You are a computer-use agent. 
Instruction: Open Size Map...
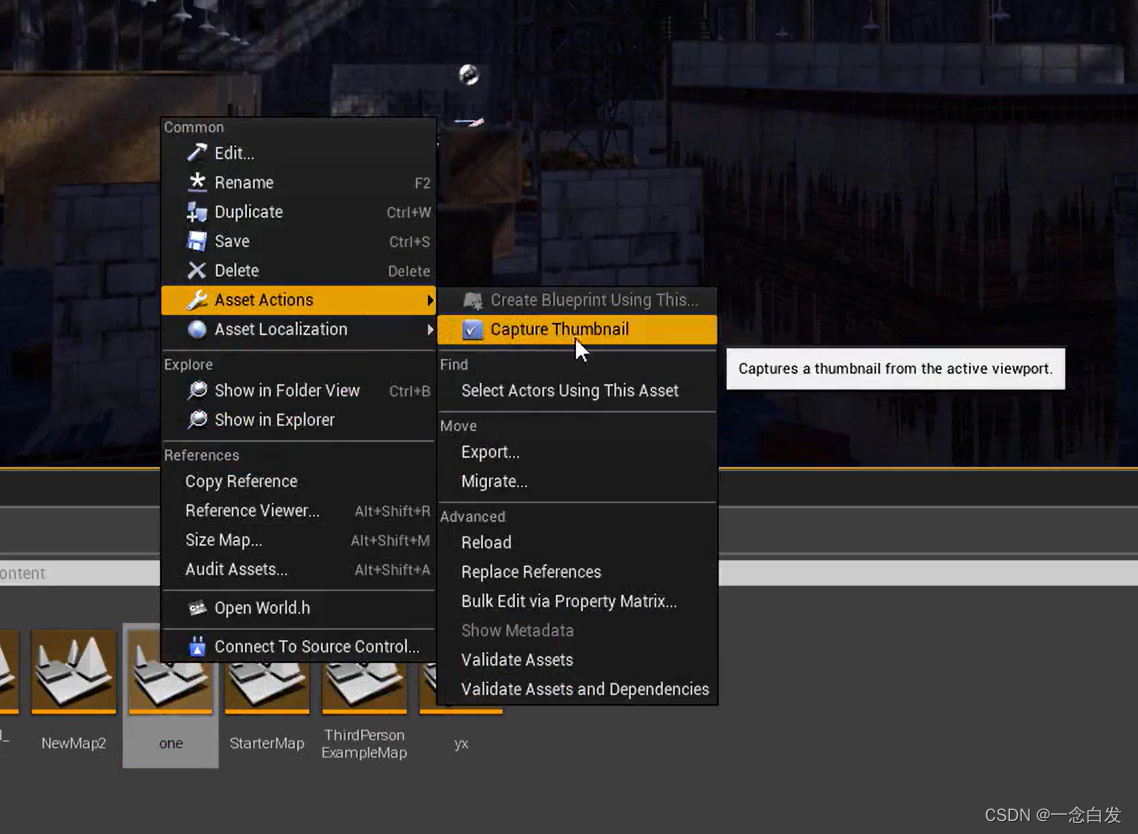(x=298, y=540)
